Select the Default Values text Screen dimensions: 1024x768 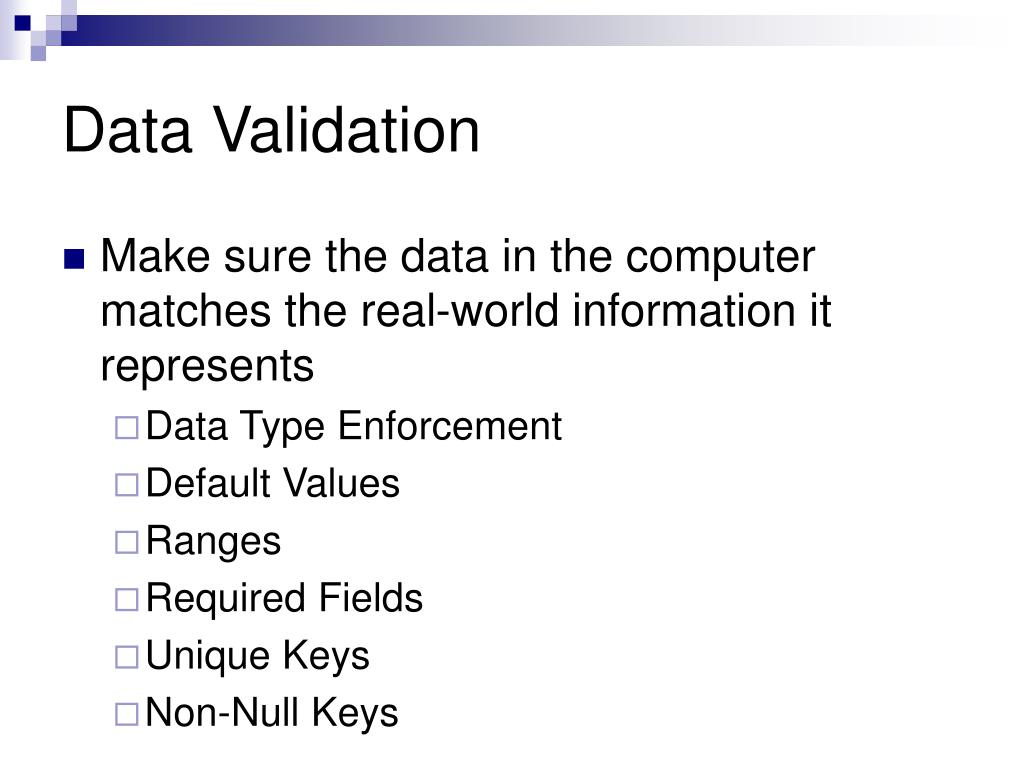pyautogui.click(x=272, y=483)
